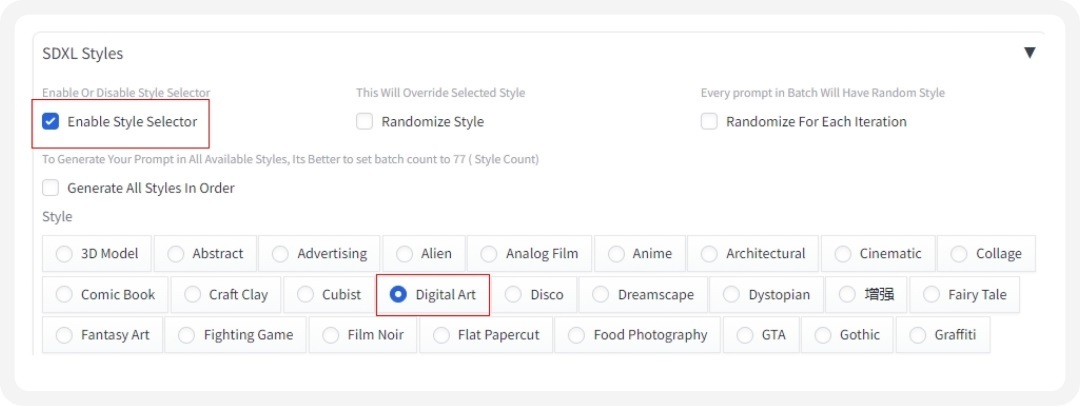Choose Food Photography style option

(x=577, y=335)
